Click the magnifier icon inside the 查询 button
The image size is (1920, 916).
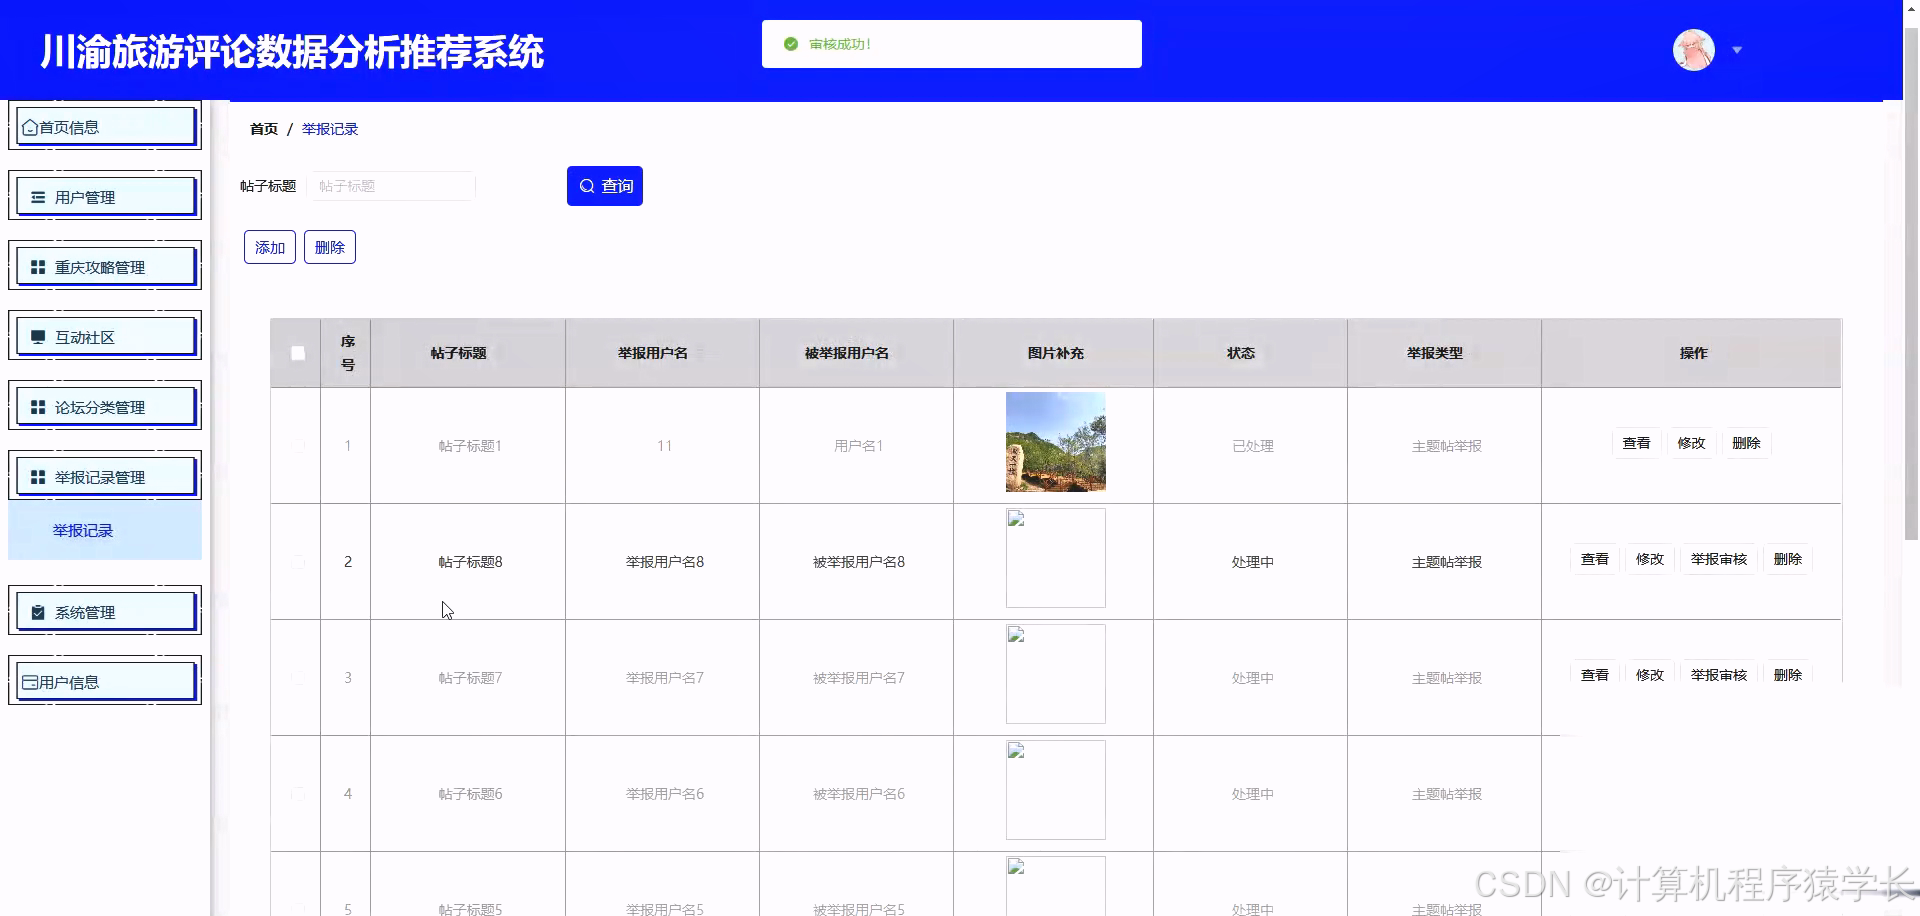coord(586,185)
